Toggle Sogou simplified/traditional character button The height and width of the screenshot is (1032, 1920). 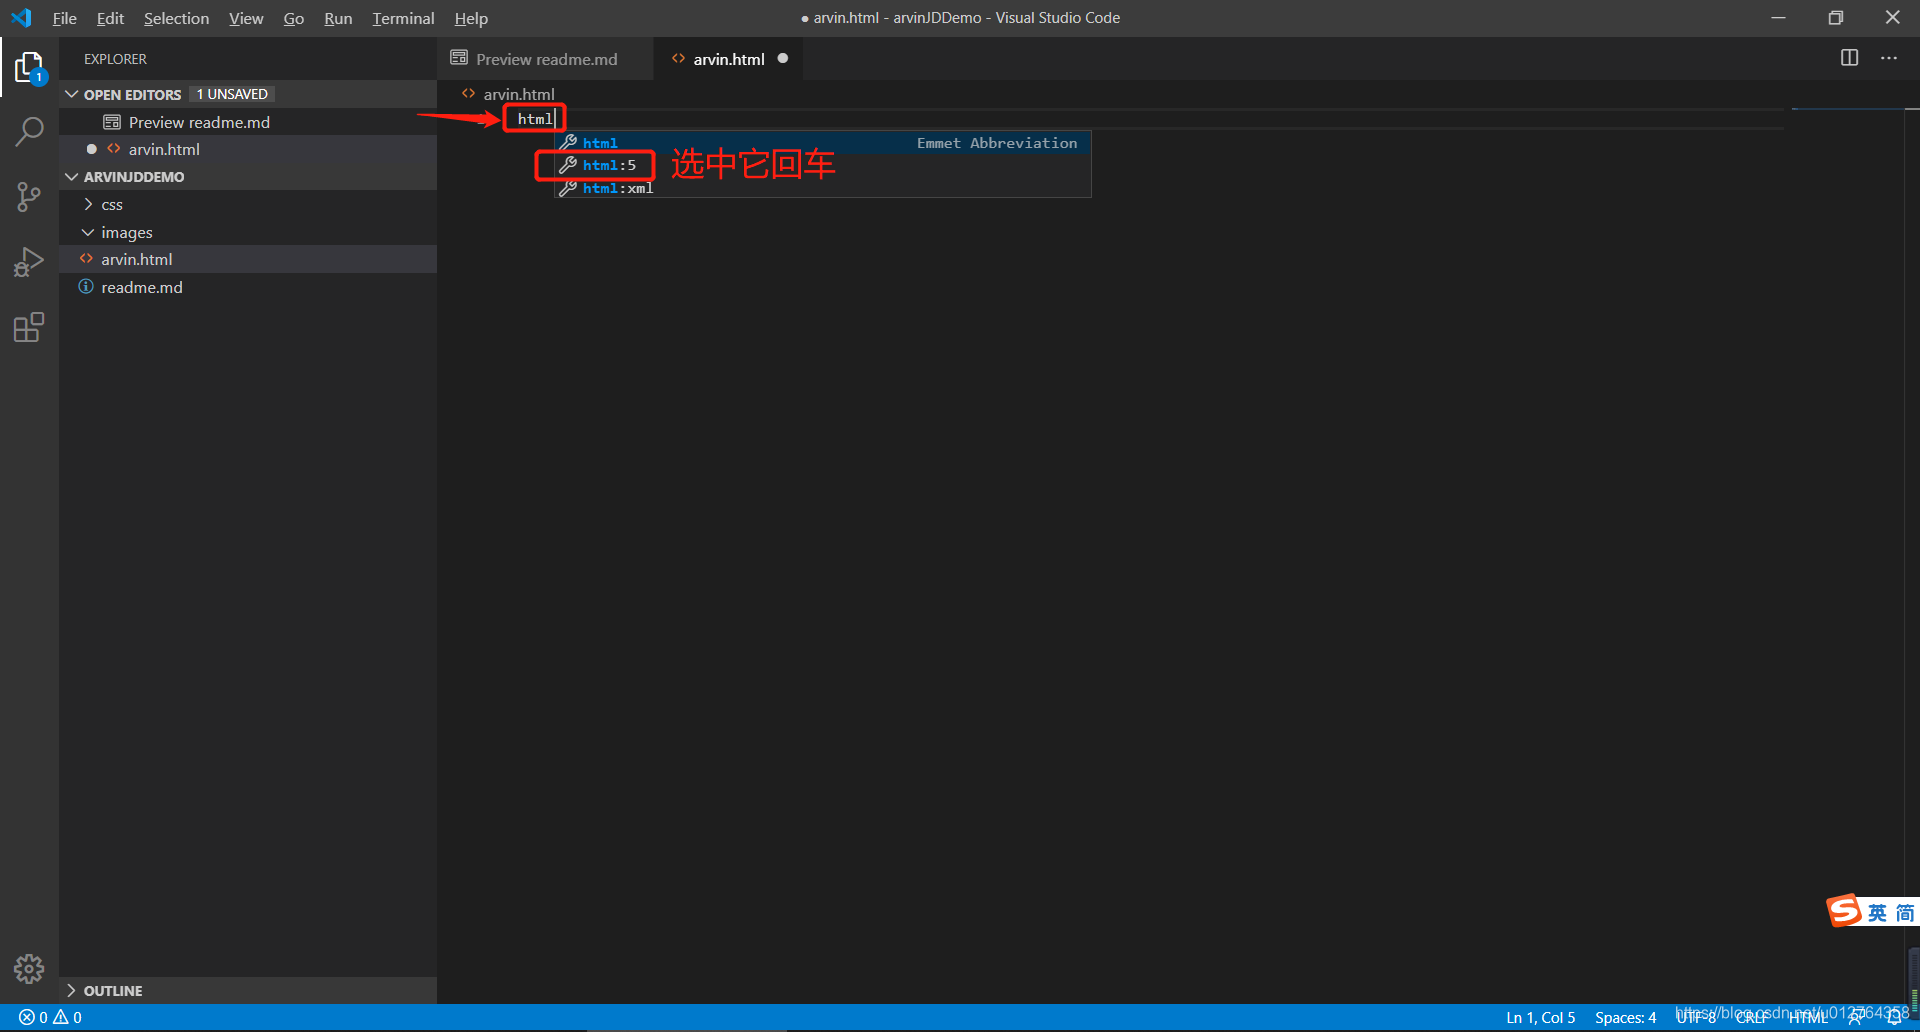1905,913
